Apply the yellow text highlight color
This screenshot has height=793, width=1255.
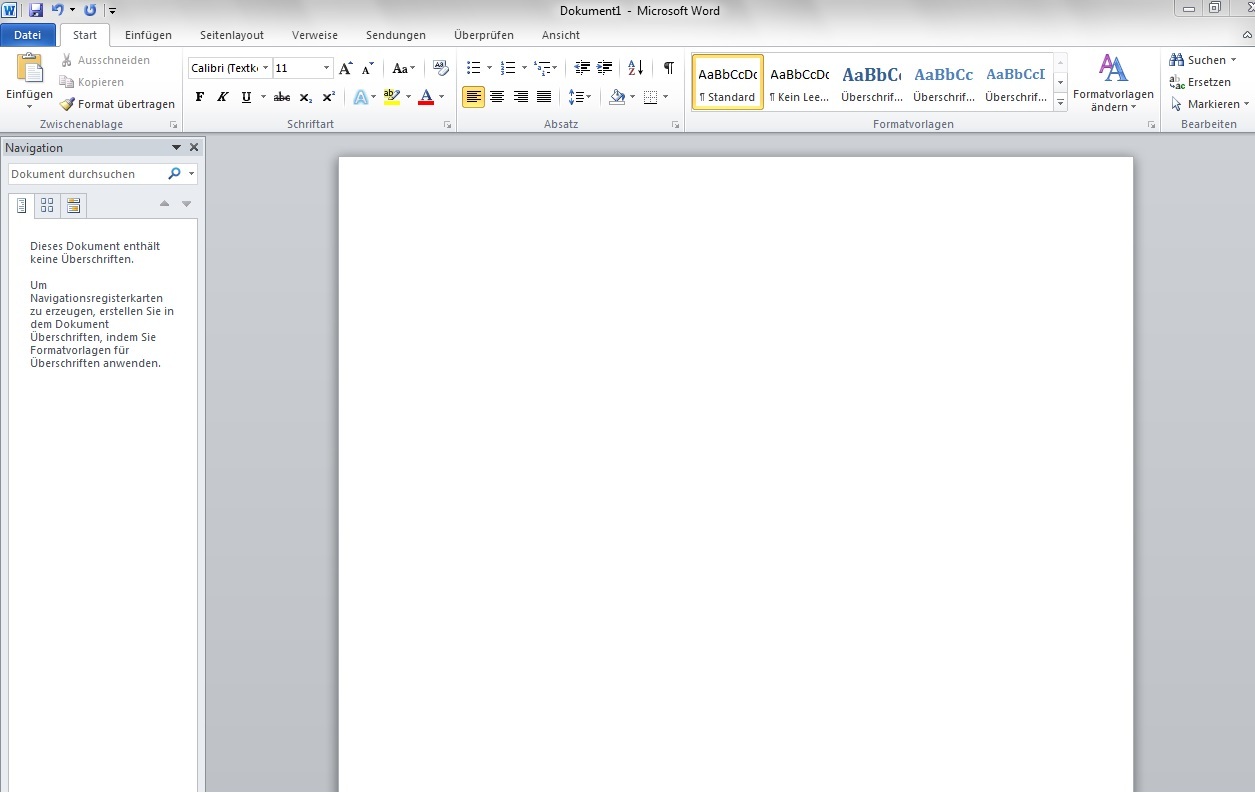tap(392, 97)
